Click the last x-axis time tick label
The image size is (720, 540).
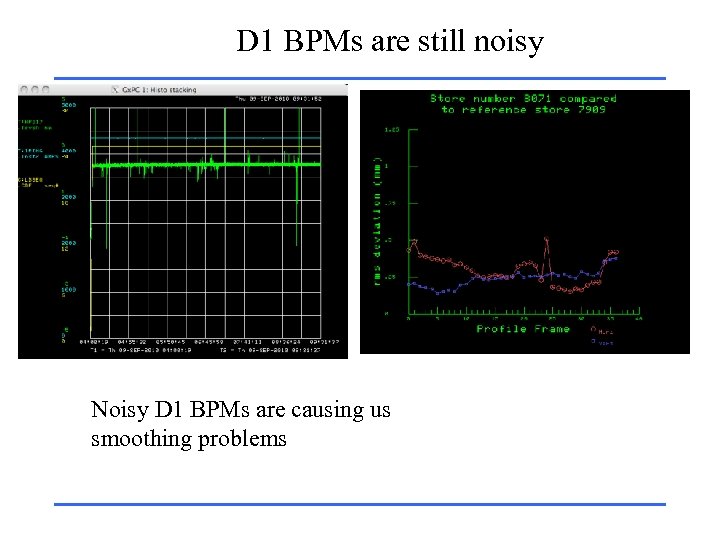(325, 342)
